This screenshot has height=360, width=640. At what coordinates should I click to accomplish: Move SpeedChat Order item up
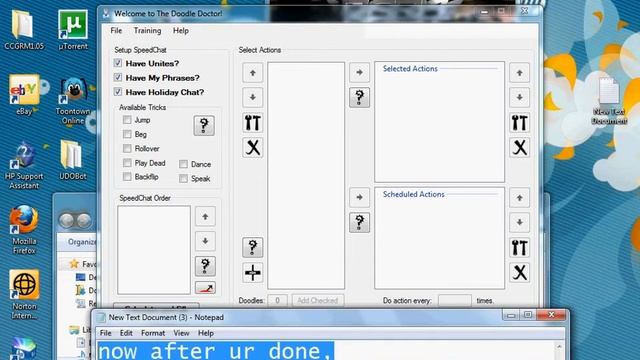[205, 217]
